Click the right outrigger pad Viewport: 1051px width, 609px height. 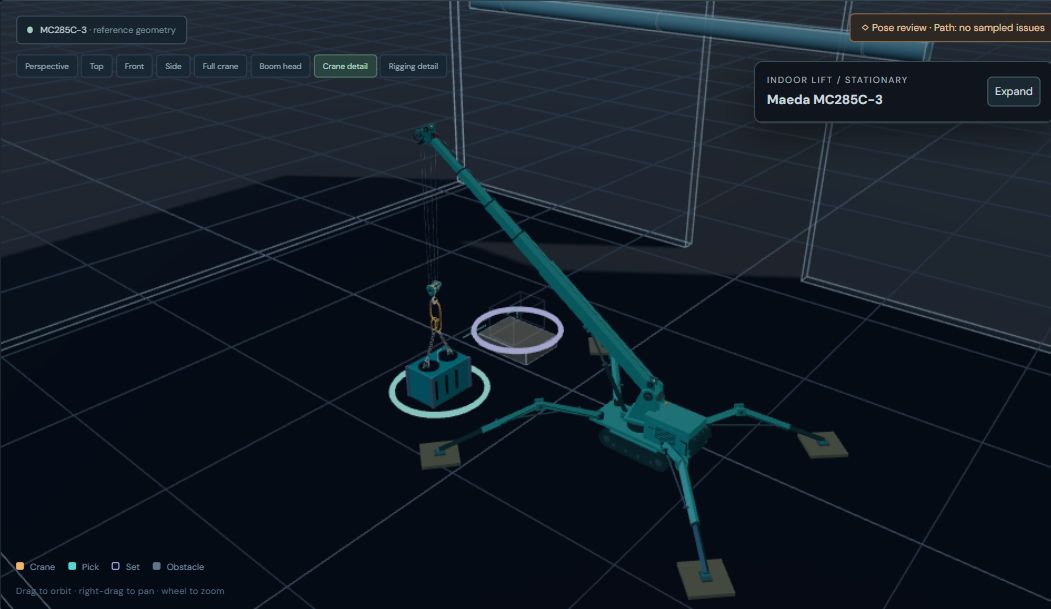click(x=822, y=445)
